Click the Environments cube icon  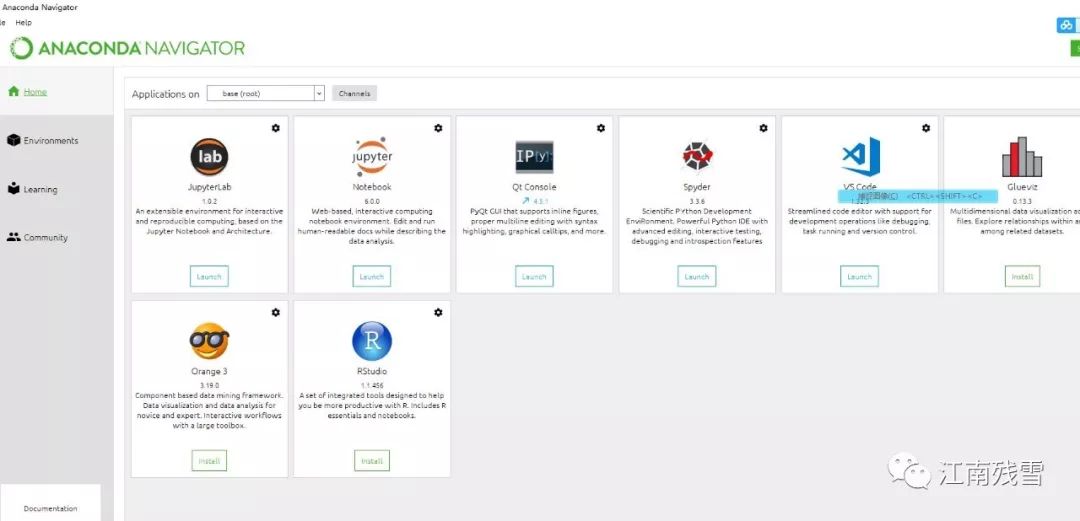(14, 140)
